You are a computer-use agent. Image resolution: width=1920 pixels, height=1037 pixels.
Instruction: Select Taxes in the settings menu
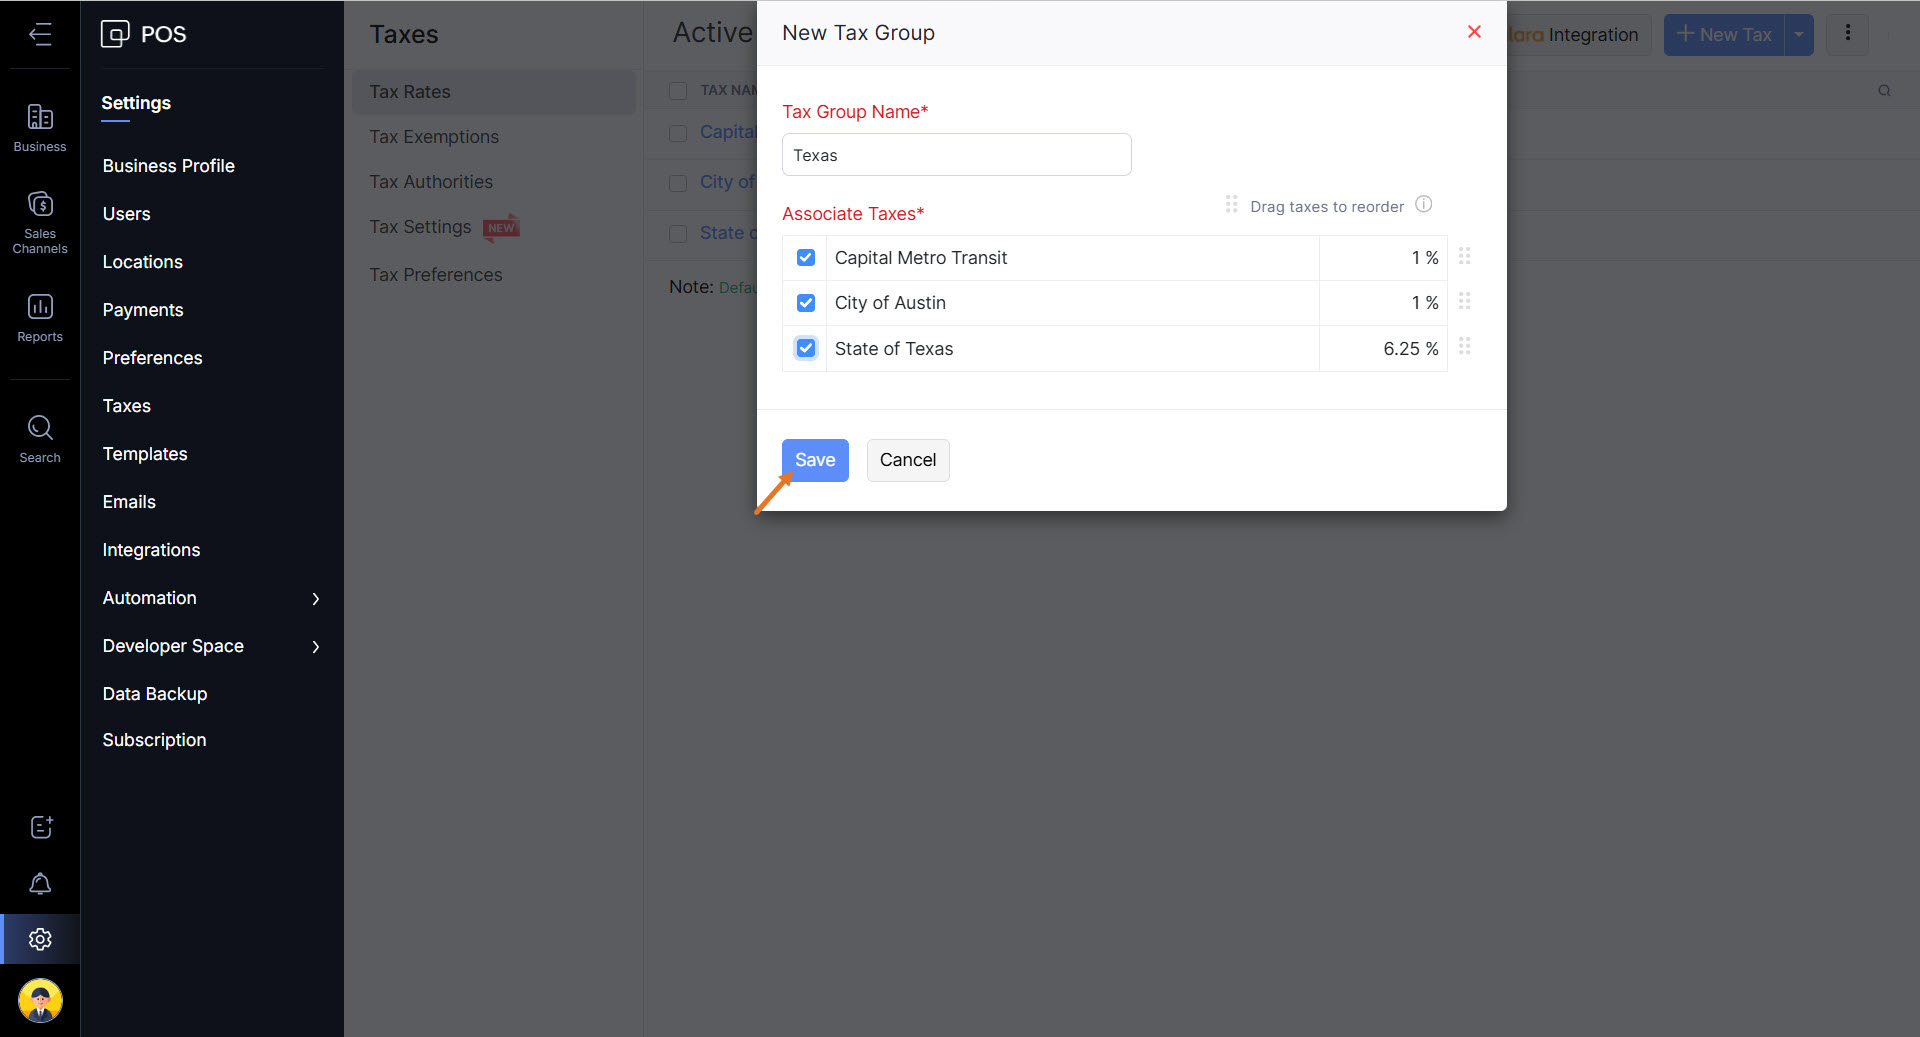click(126, 406)
